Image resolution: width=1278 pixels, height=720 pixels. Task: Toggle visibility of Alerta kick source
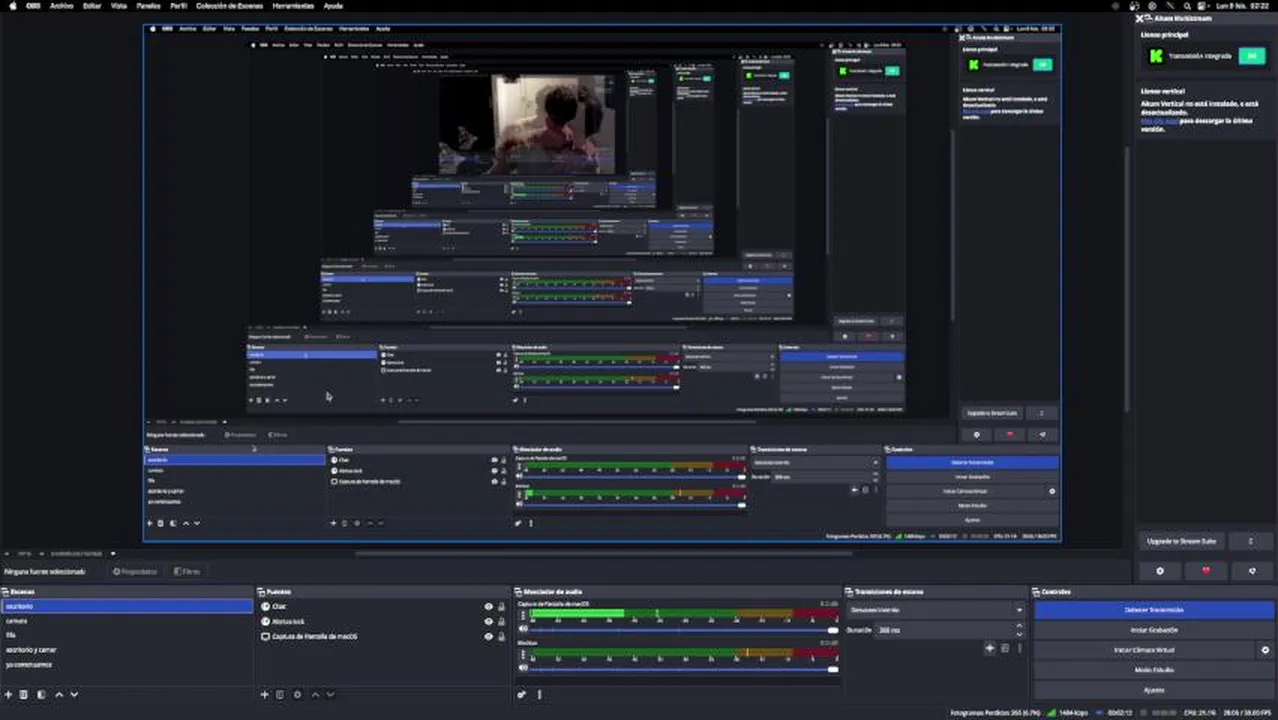pos(488,622)
